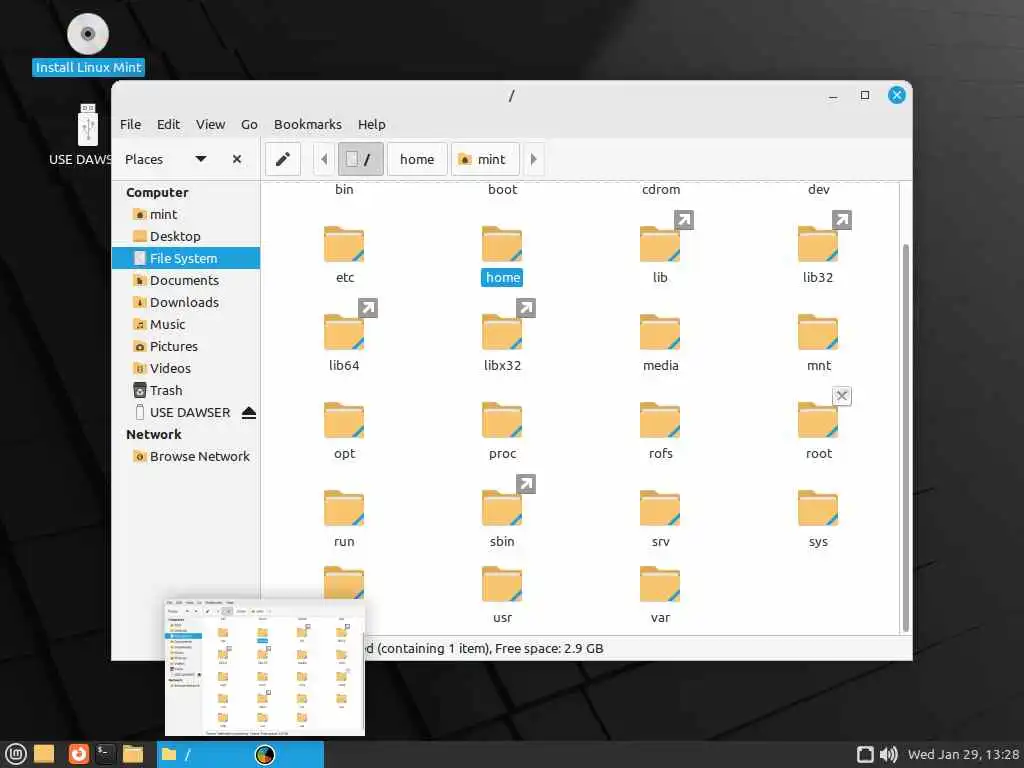Open Downloads in the sidebar
The width and height of the screenshot is (1024, 768).
pyautogui.click(x=185, y=302)
